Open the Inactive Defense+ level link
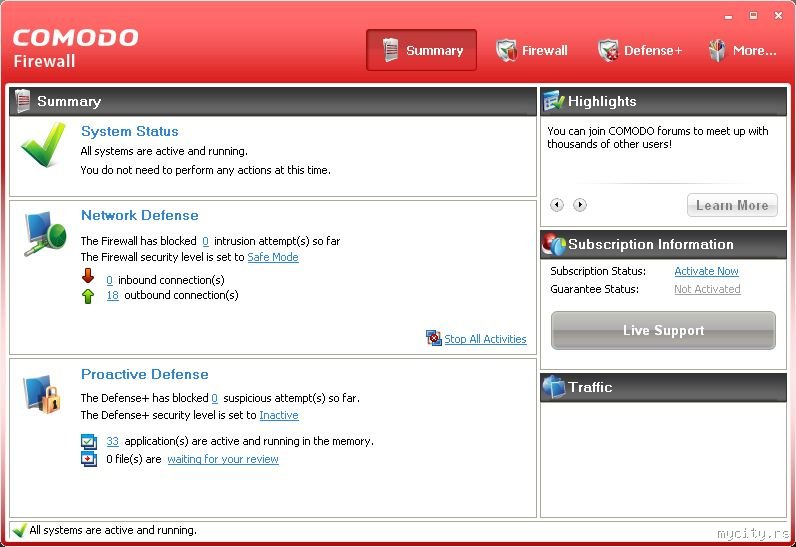796x547 pixels. (x=279, y=415)
